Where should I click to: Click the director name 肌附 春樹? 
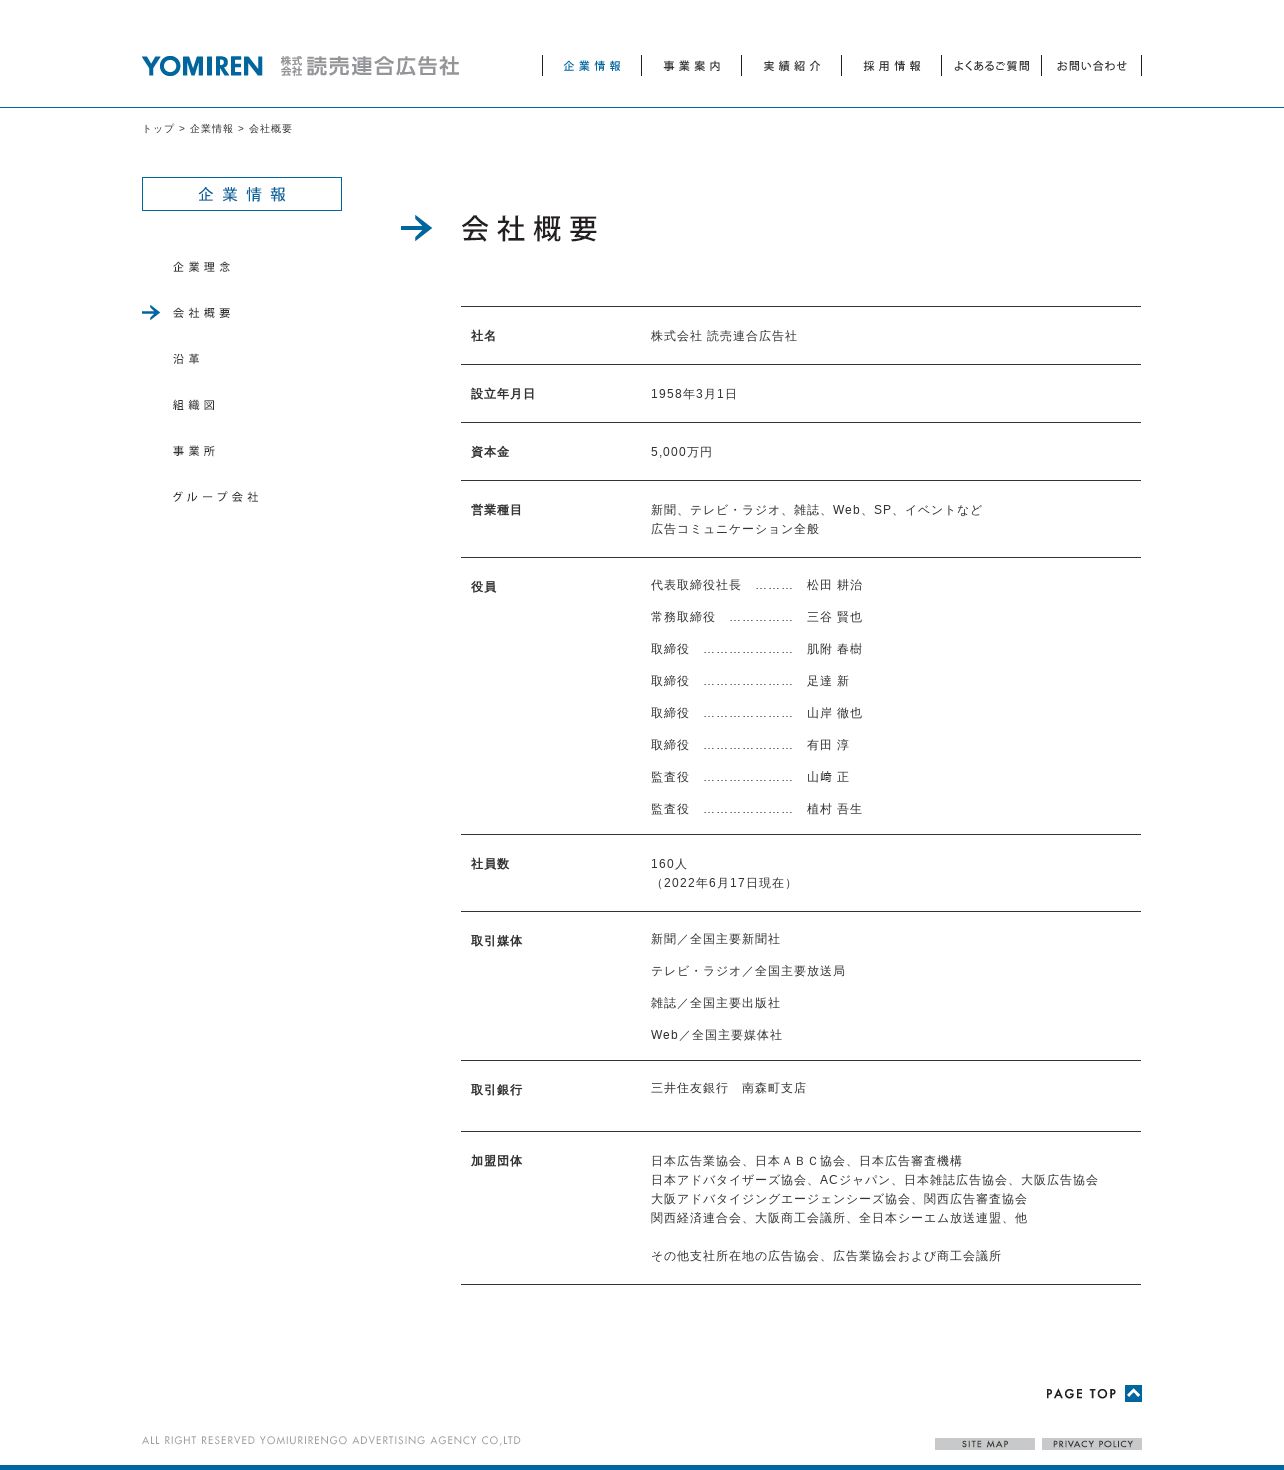[835, 649]
